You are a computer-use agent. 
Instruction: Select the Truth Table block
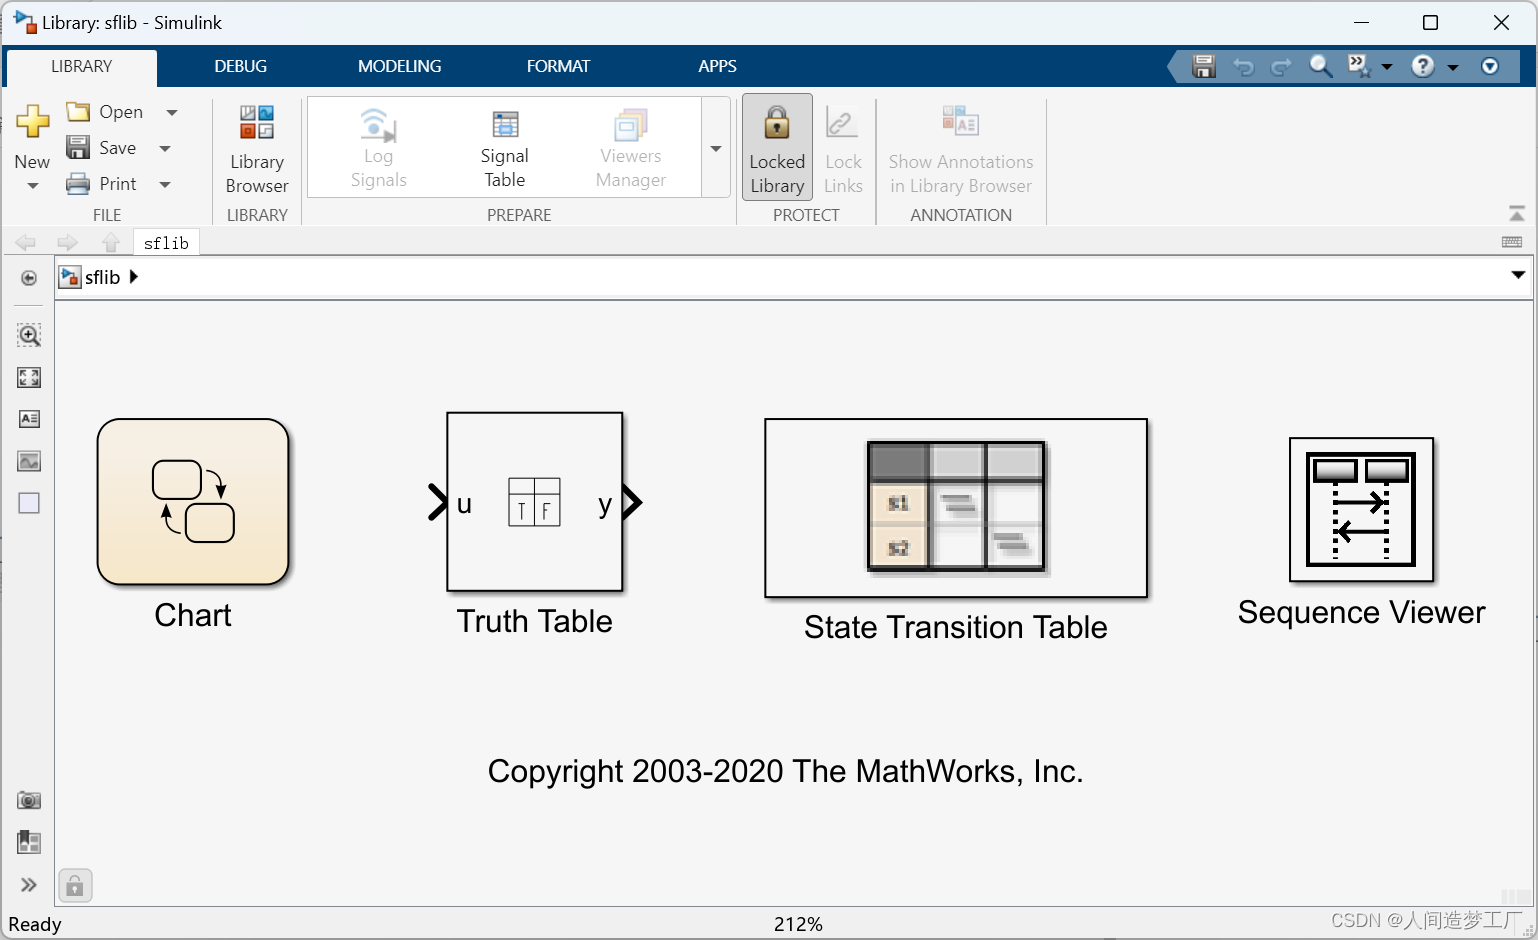coord(535,502)
